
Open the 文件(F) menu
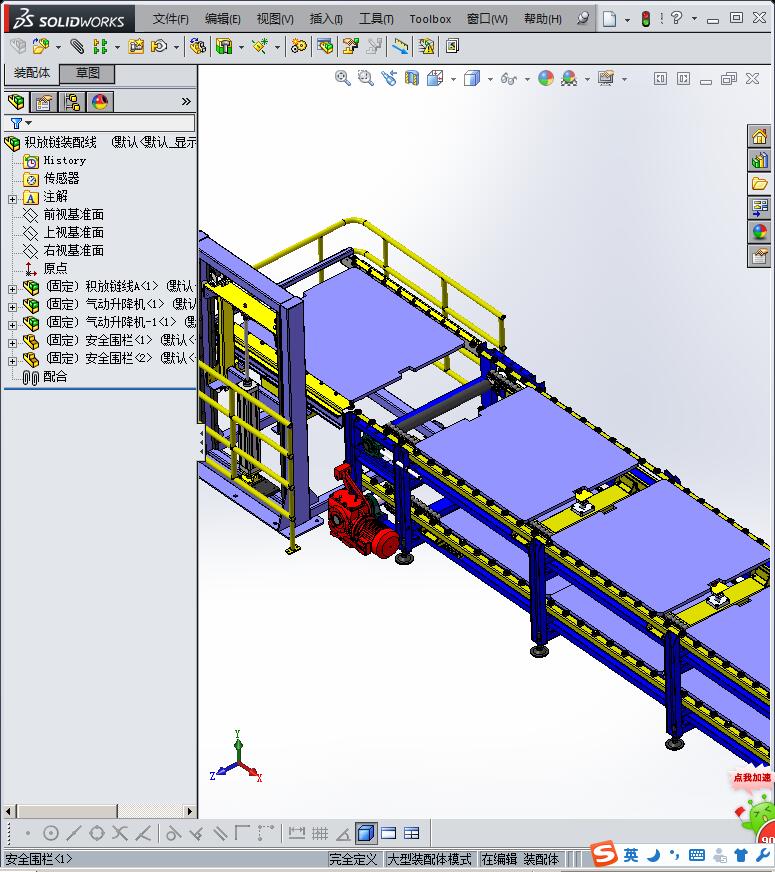pos(171,19)
